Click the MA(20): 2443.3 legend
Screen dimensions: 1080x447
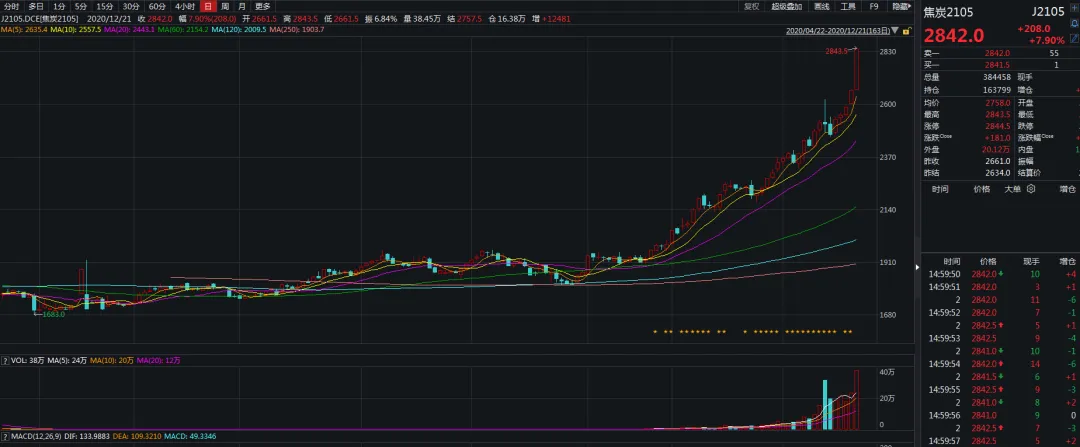pyautogui.click(x=129, y=30)
